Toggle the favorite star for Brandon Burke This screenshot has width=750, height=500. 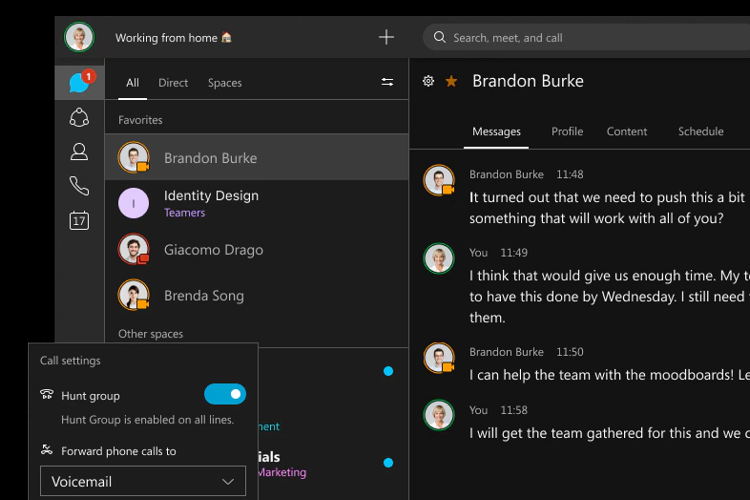point(451,81)
